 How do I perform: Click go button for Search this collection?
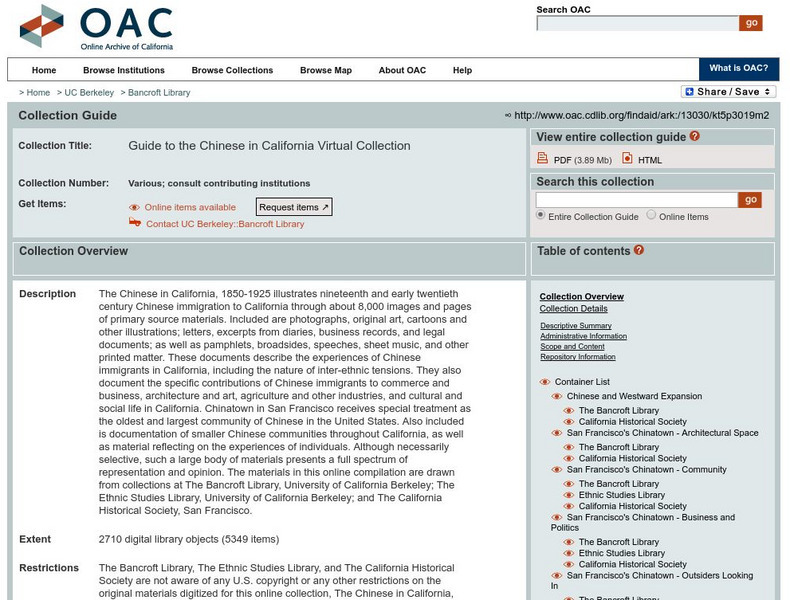click(750, 200)
